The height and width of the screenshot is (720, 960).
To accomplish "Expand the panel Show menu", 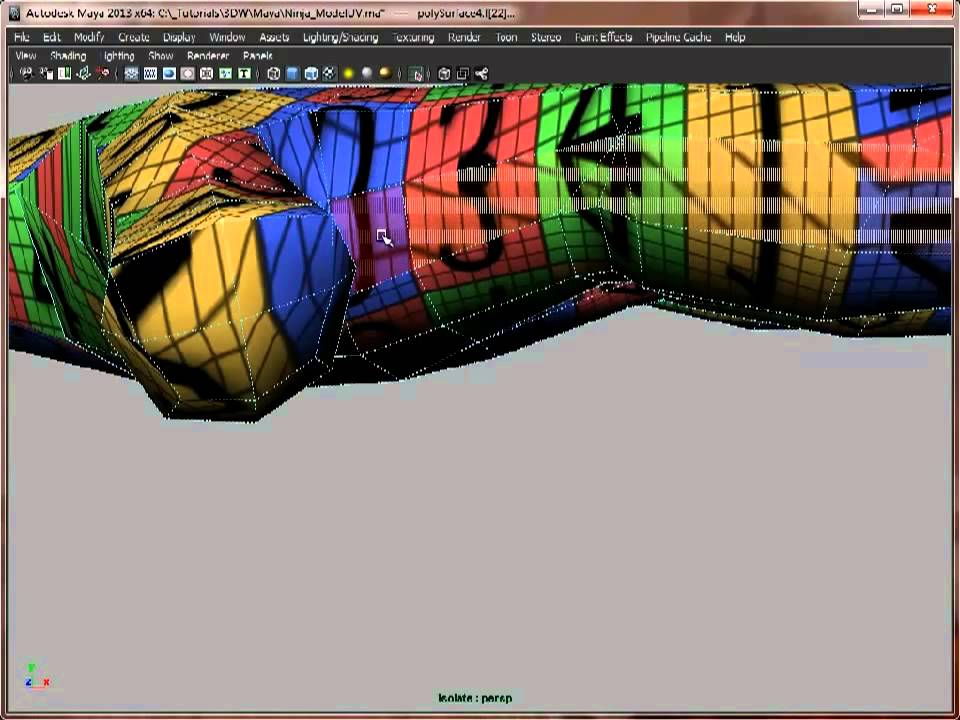I will tap(160, 56).
